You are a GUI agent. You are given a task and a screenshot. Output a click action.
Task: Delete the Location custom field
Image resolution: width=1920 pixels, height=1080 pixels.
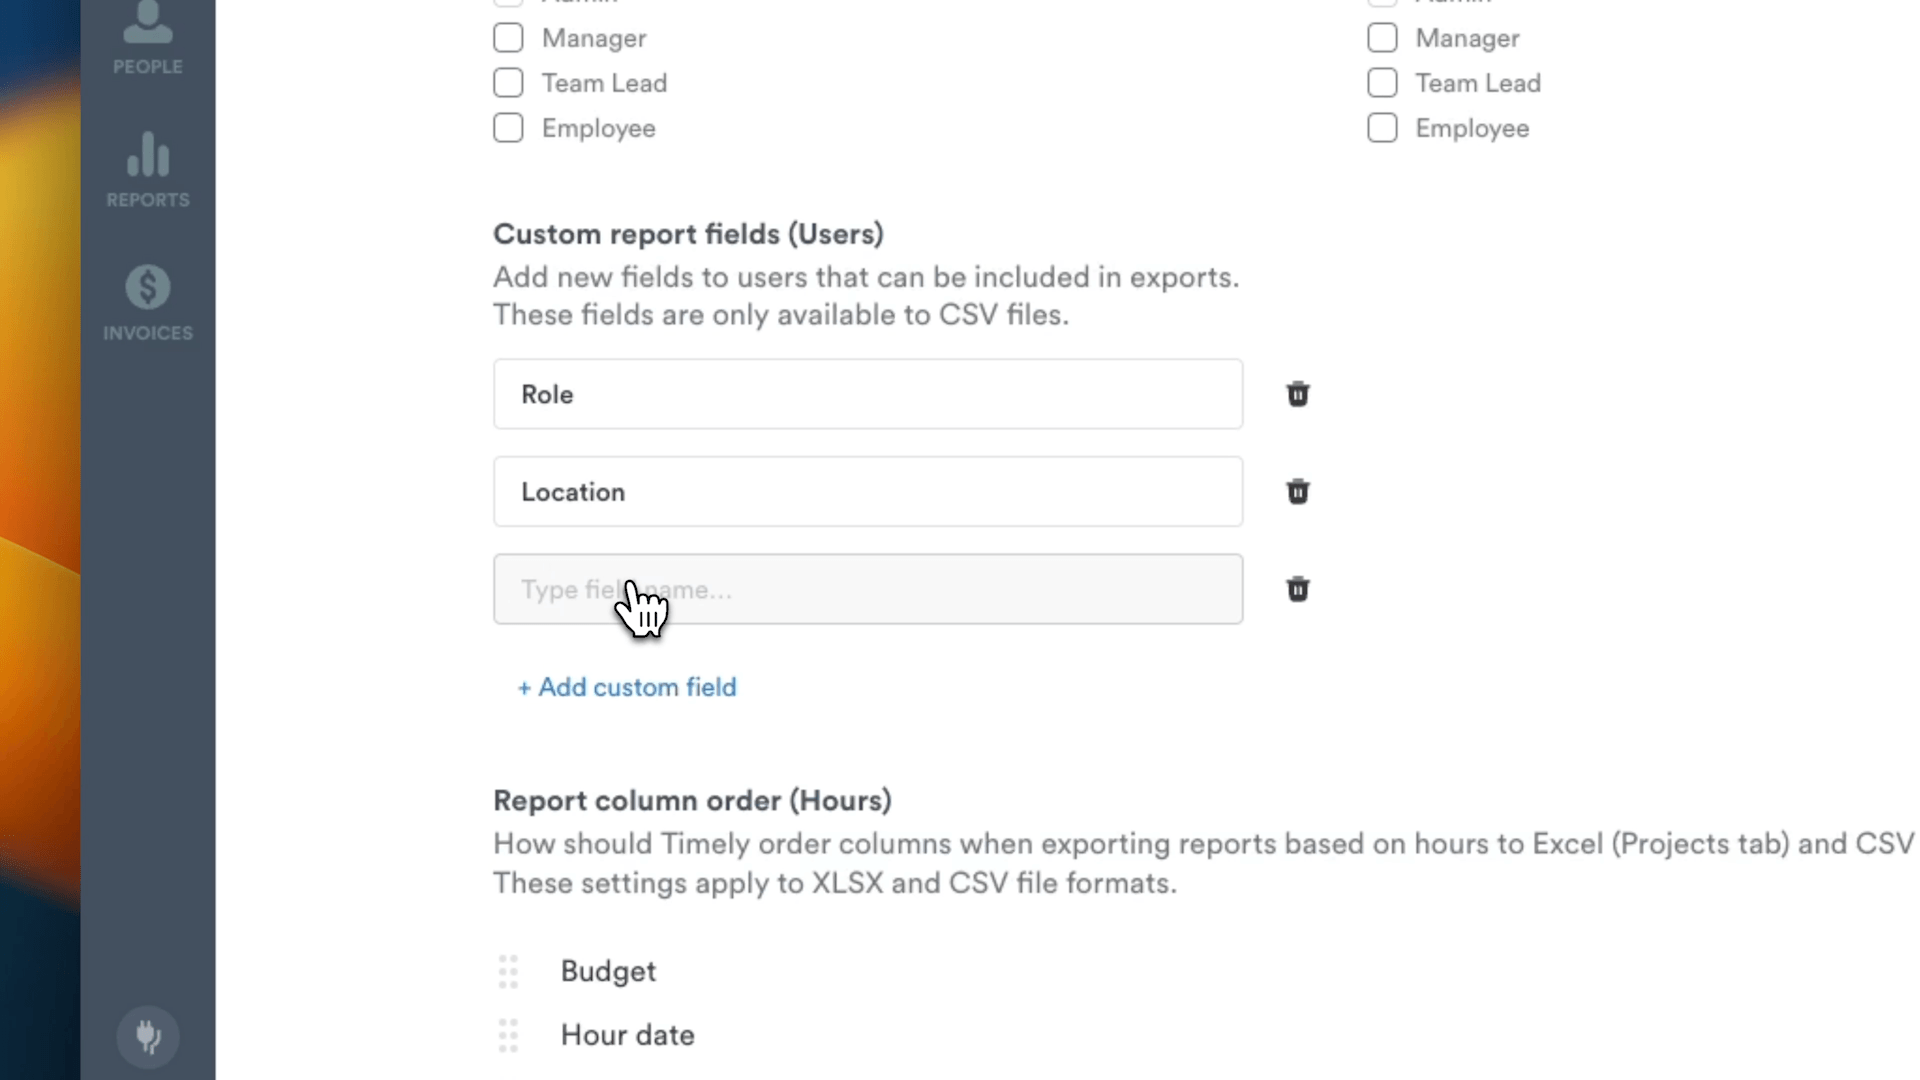(x=1297, y=492)
